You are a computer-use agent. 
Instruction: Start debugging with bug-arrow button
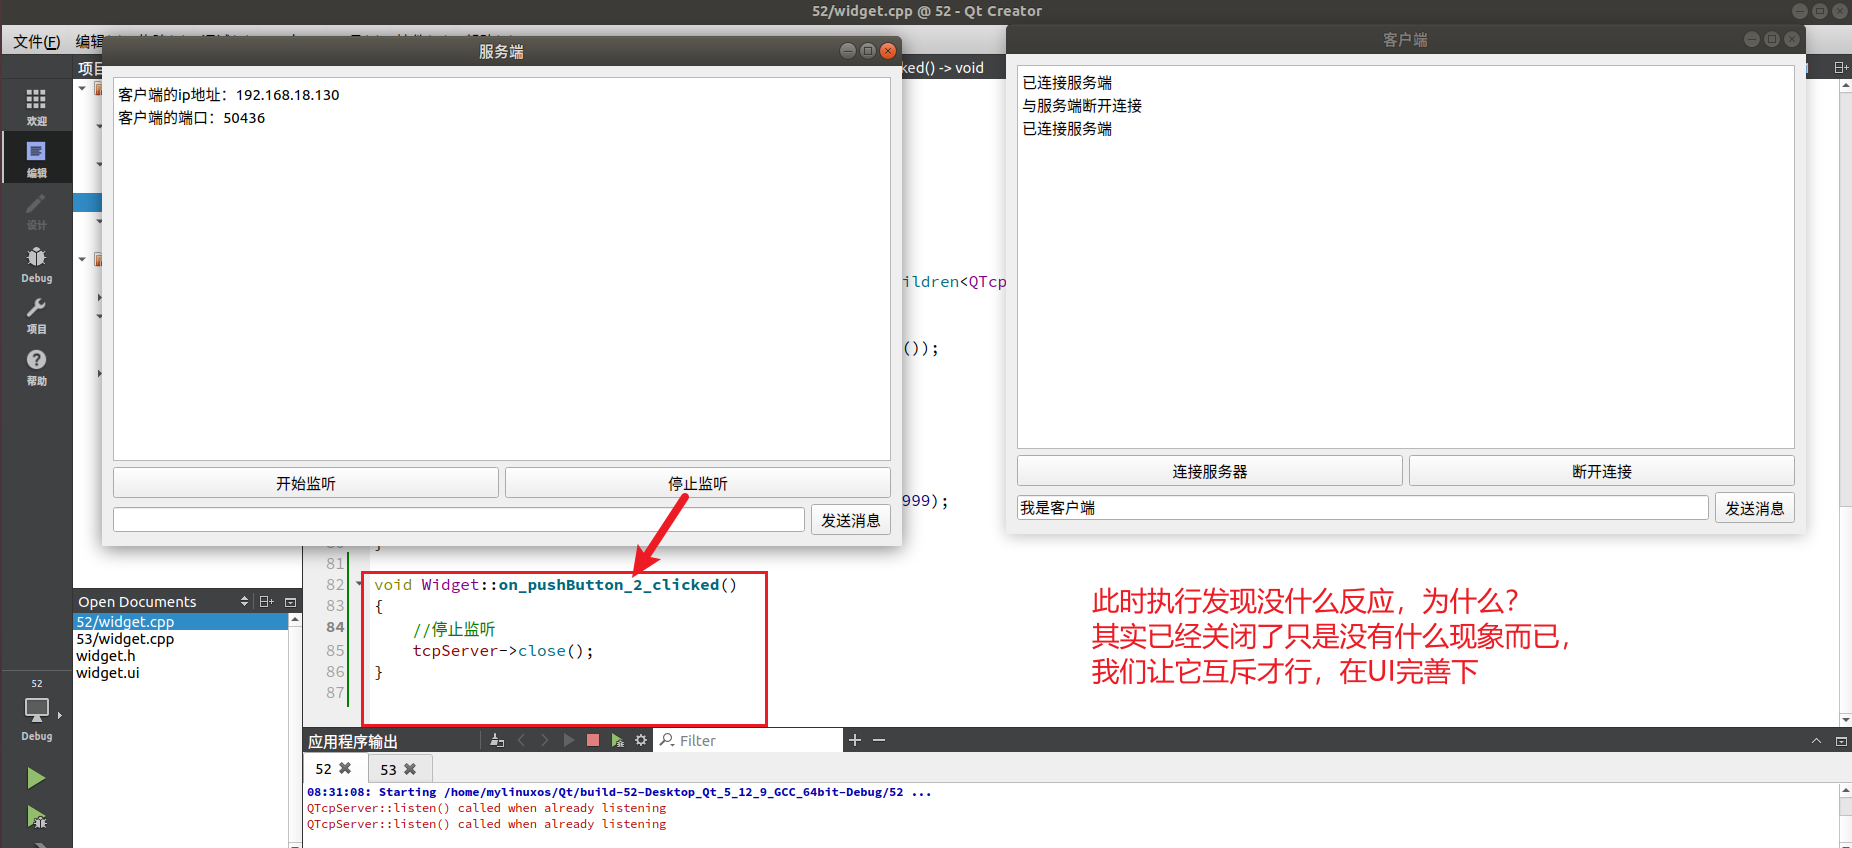coord(36,817)
